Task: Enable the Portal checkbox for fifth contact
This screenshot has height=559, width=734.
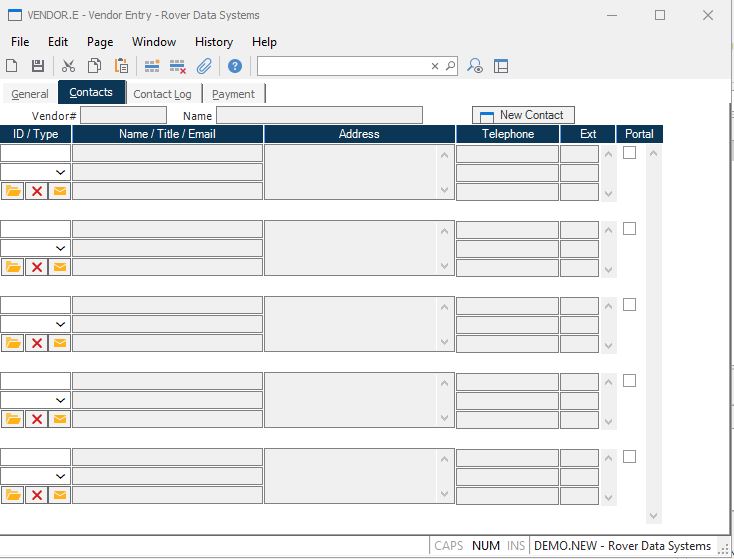Action: [x=629, y=457]
